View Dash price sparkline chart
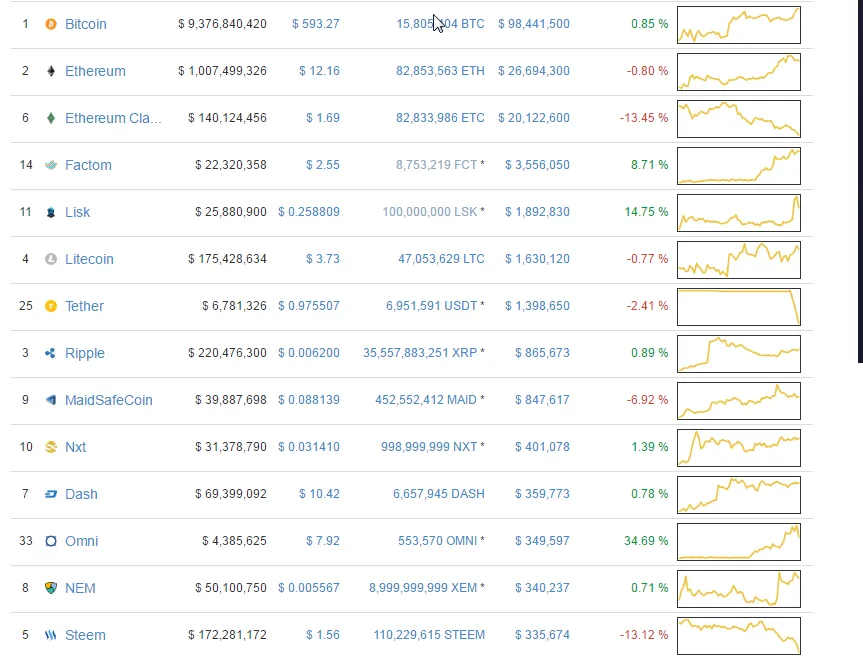Image resolution: width=863 pixels, height=659 pixels. 739,495
